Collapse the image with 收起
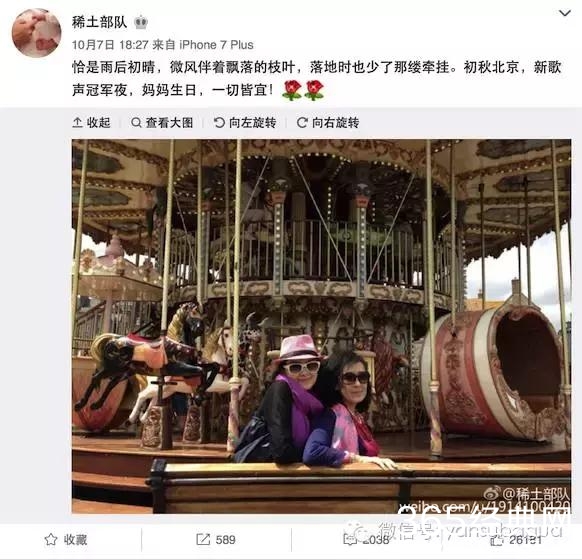This screenshot has width=582, height=560. tap(91, 122)
